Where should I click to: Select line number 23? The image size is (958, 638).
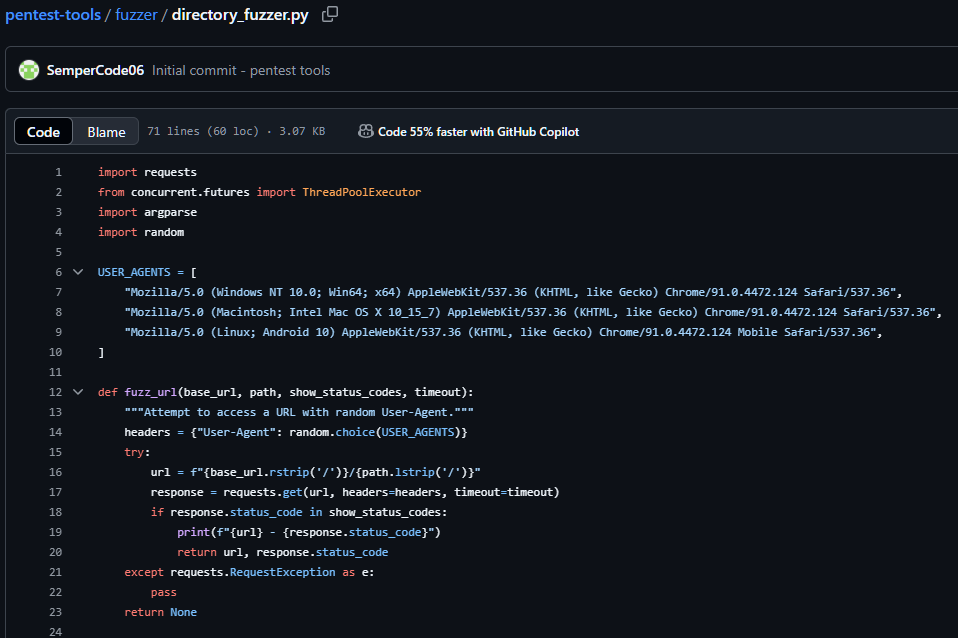(56, 612)
